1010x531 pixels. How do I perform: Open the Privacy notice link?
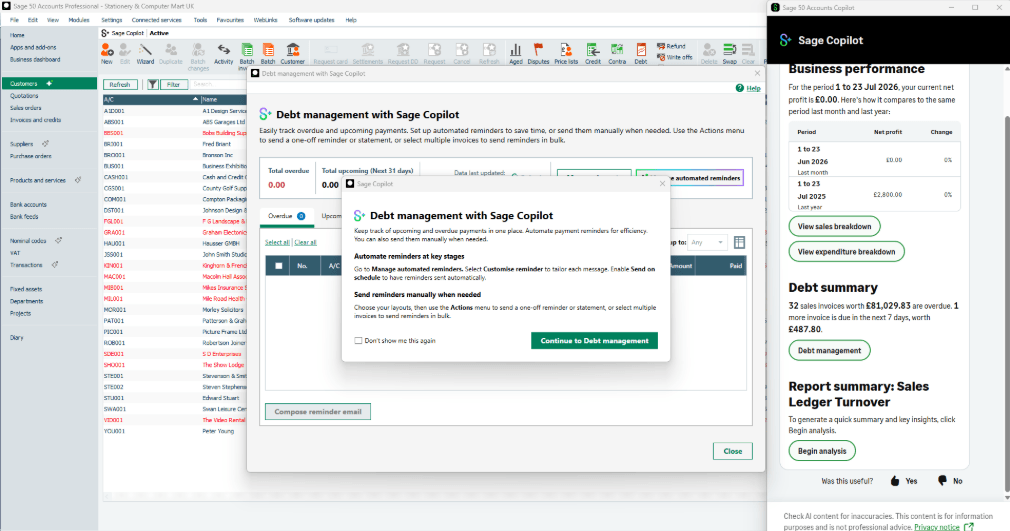click(937, 527)
